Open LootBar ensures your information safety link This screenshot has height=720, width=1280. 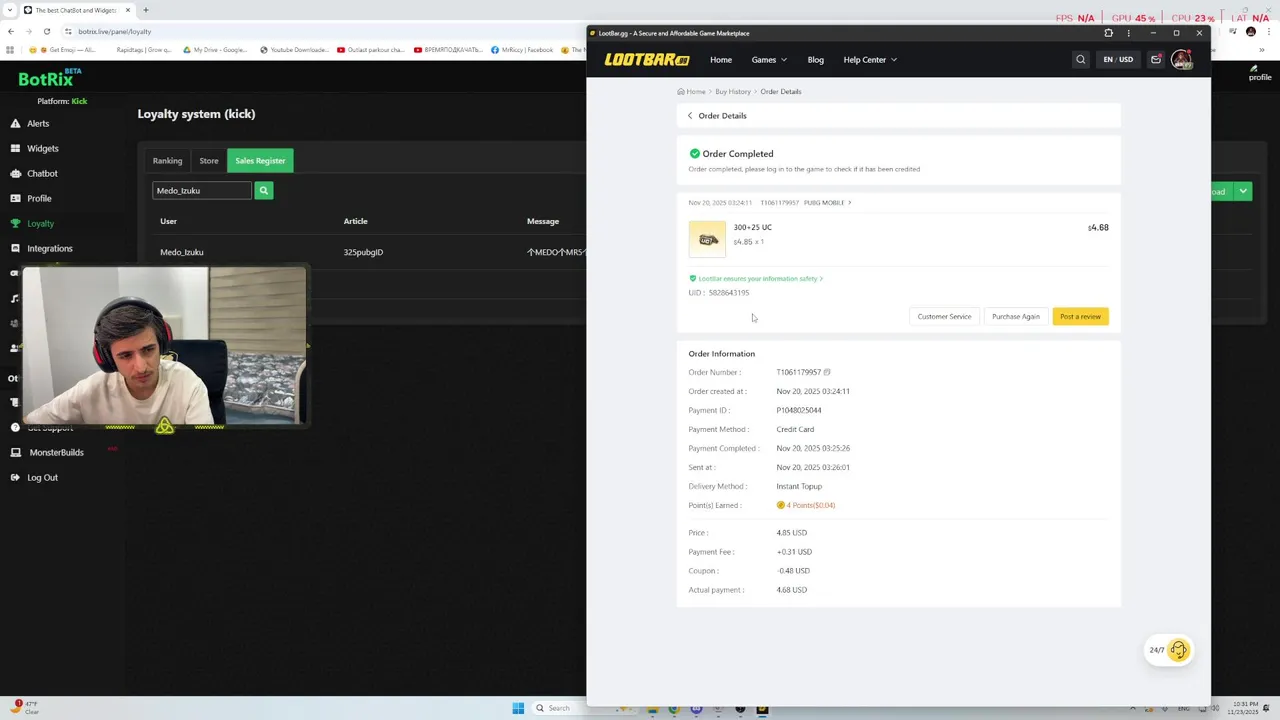757,278
